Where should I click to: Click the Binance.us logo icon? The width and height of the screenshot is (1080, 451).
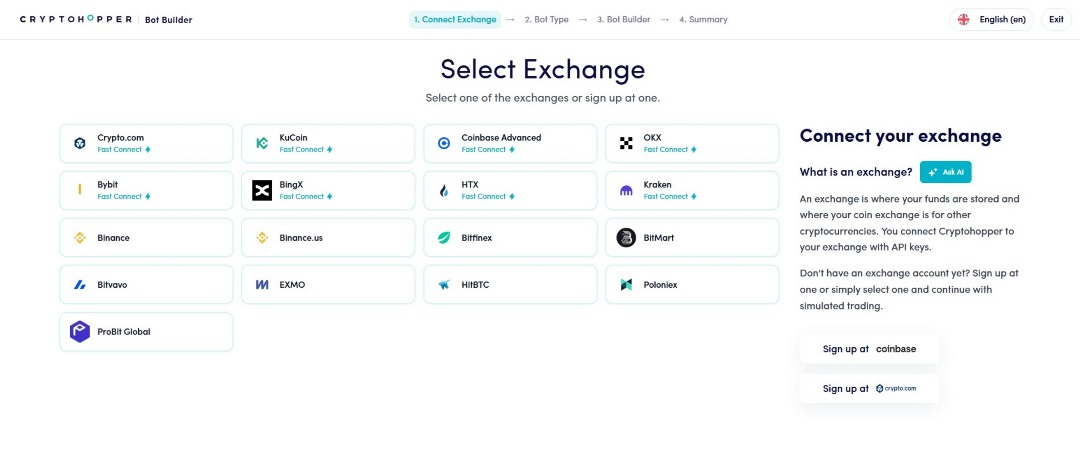[x=262, y=238]
